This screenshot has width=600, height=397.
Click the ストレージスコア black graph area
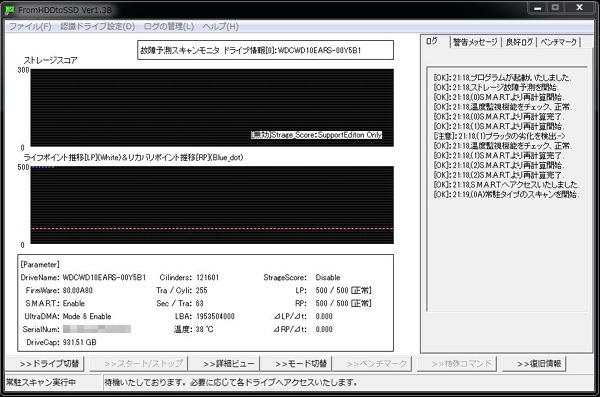212,108
